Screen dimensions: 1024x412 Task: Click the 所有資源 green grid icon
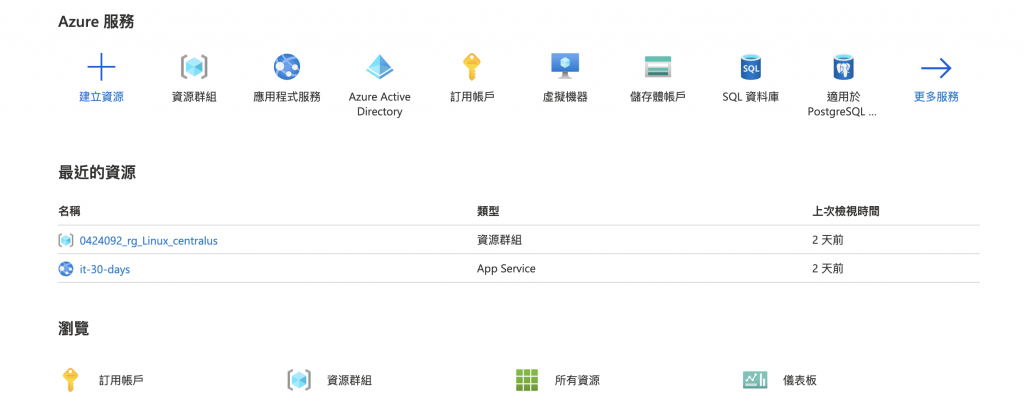point(526,379)
